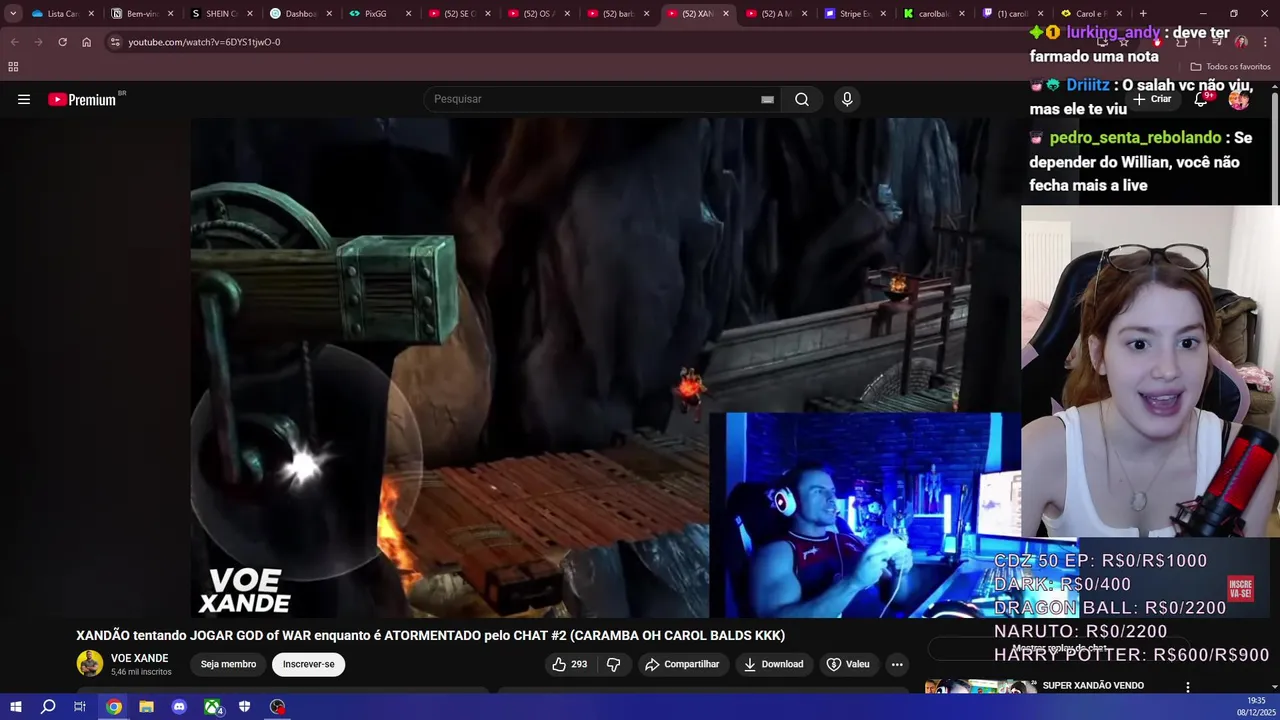This screenshot has height=720, width=1280.
Task: Click the Download button
Action: [773, 664]
